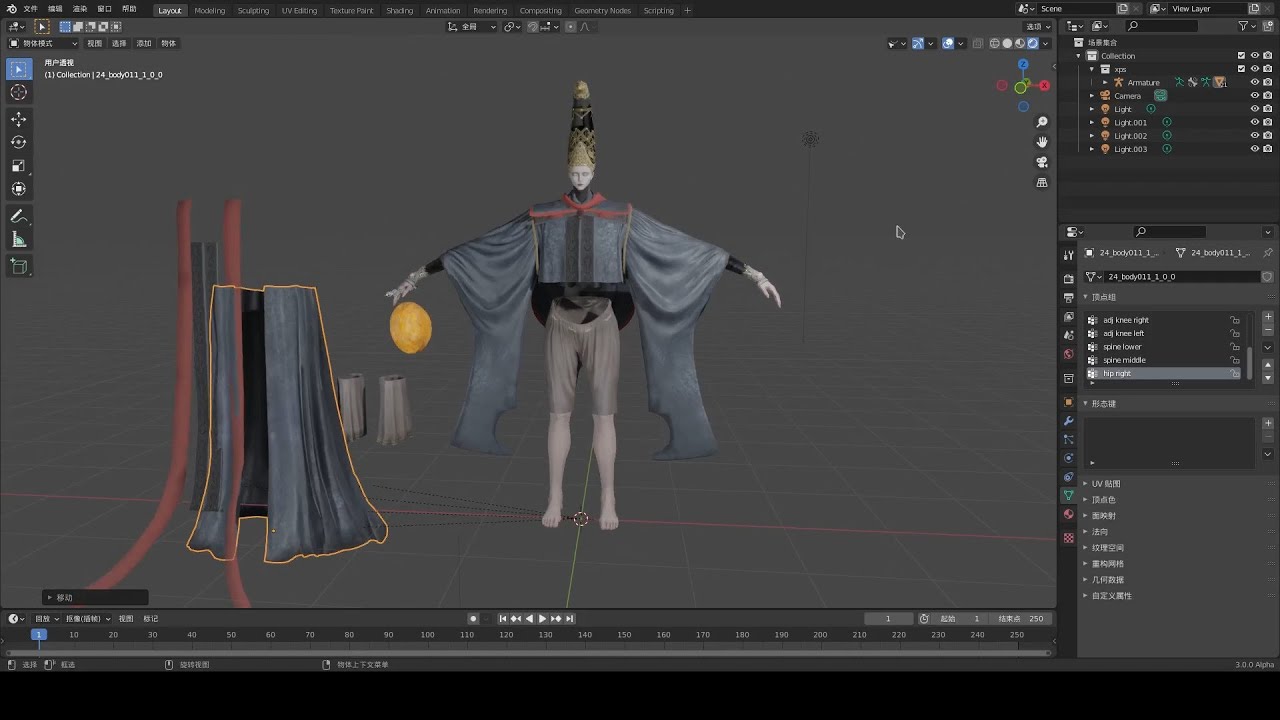Select the Measure ruler tool
Viewport: 1280px width, 720px height.
coord(18,239)
